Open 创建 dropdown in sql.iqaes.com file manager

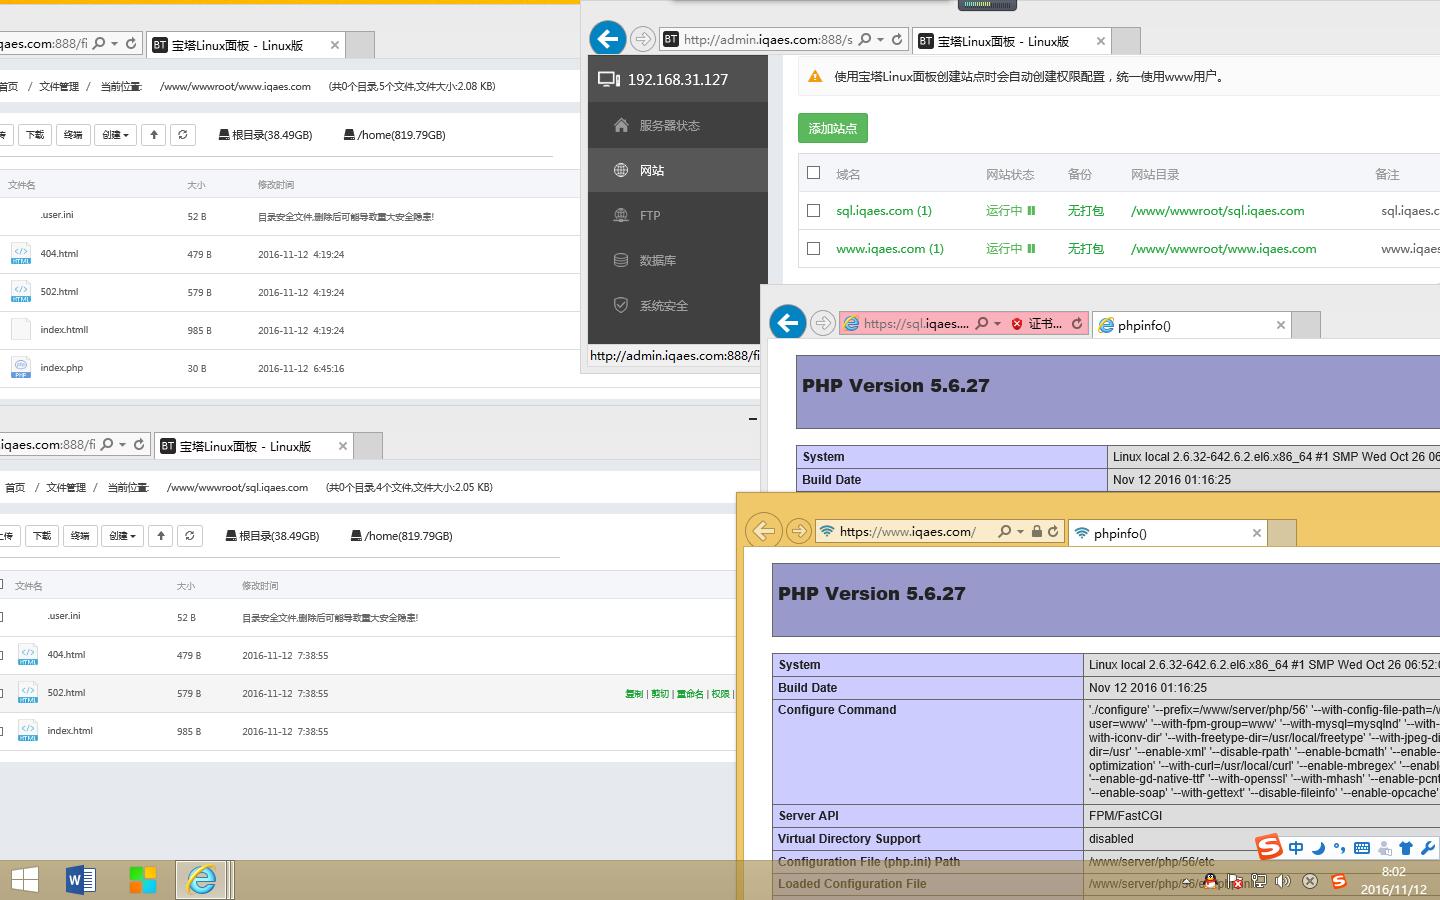(123, 536)
